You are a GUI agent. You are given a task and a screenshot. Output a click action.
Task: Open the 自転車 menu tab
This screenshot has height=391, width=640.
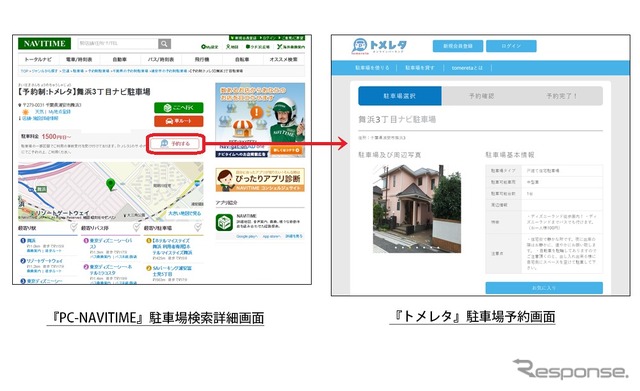point(242,60)
